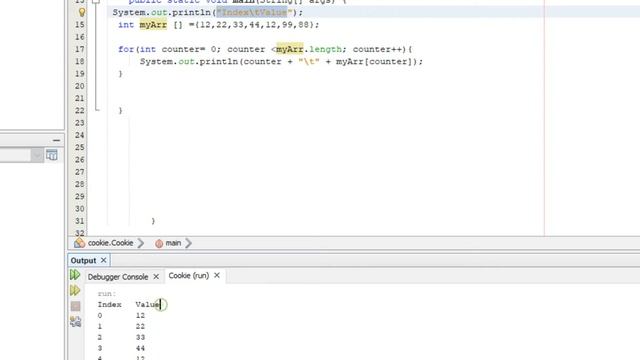Click myArr[counter] on line 18
Screen dimensions: 640x360
click(x=374, y=62)
